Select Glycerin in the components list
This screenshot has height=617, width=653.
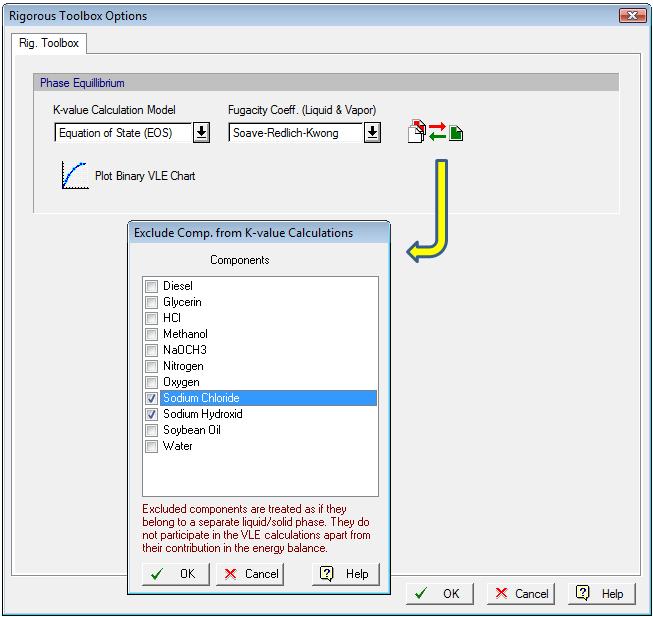point(182,302)
